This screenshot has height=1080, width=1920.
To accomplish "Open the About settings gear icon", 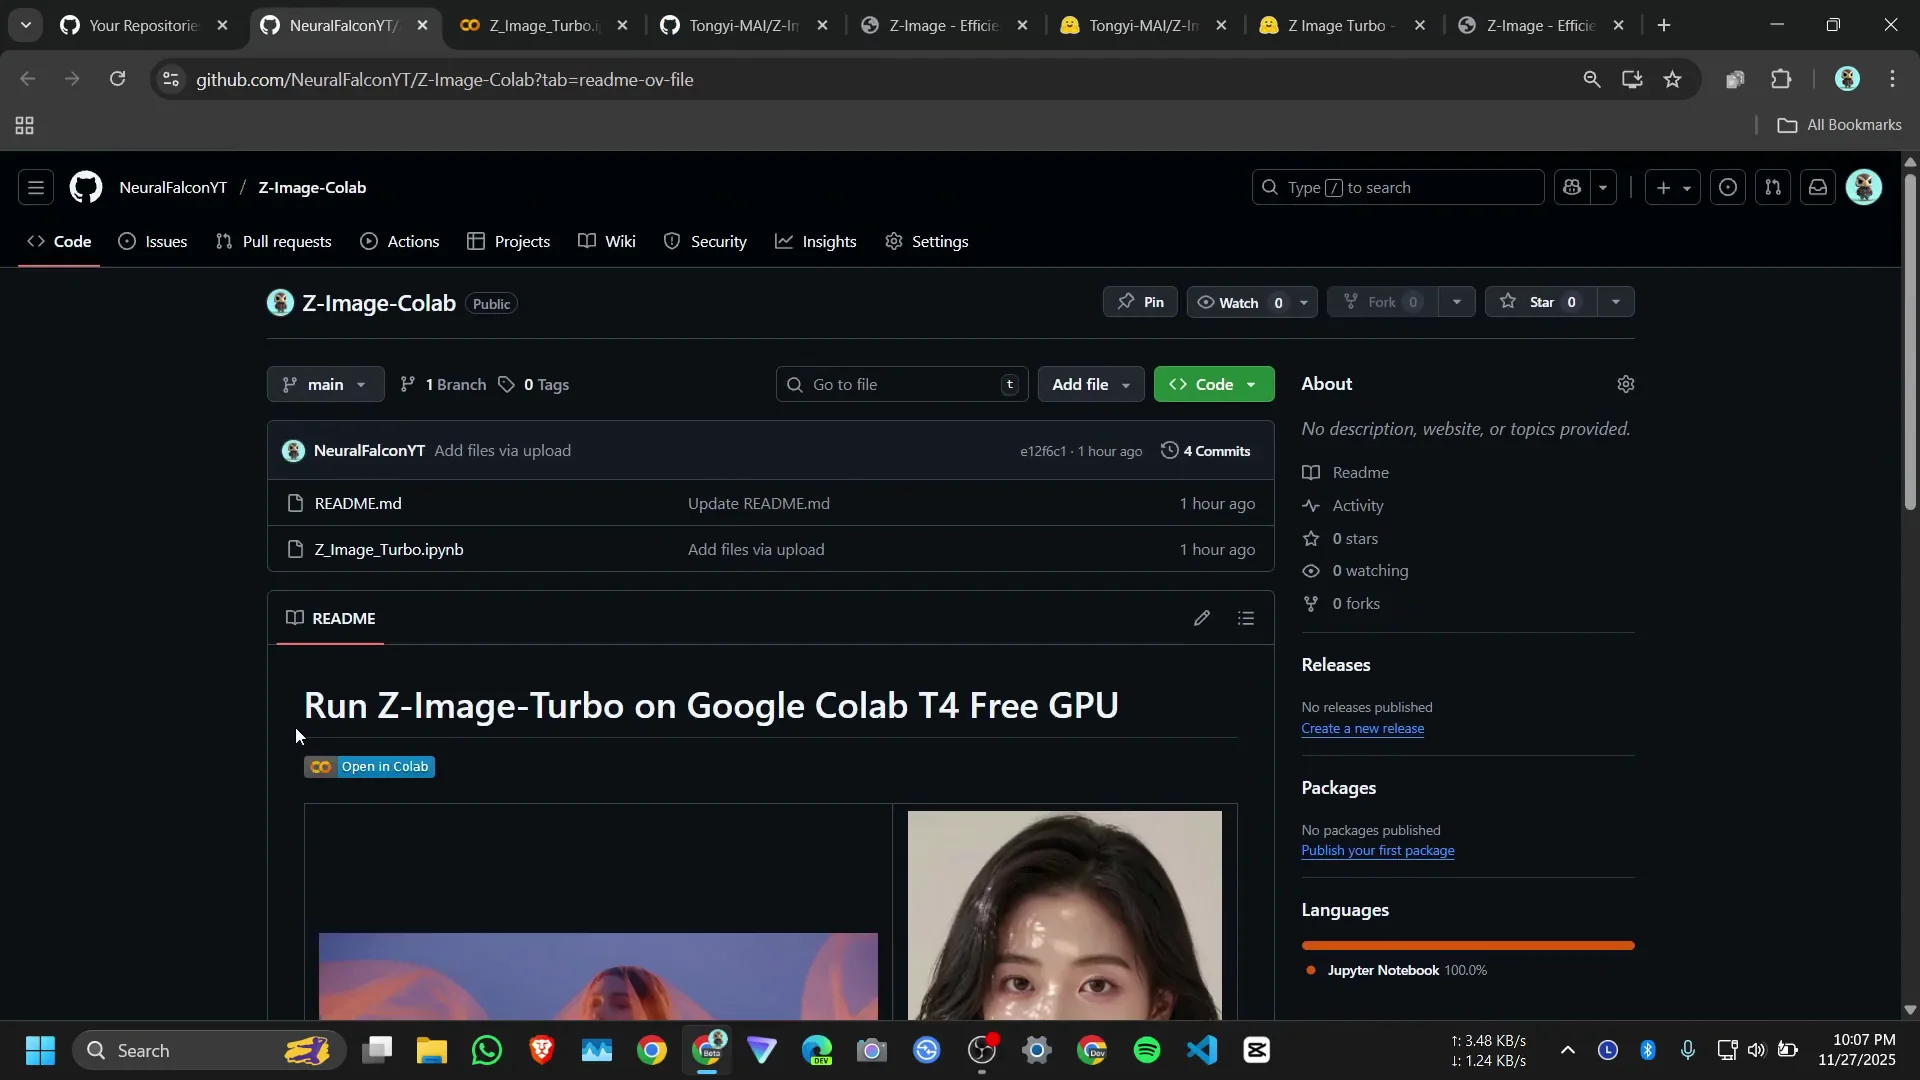I will coord(1626,385).
